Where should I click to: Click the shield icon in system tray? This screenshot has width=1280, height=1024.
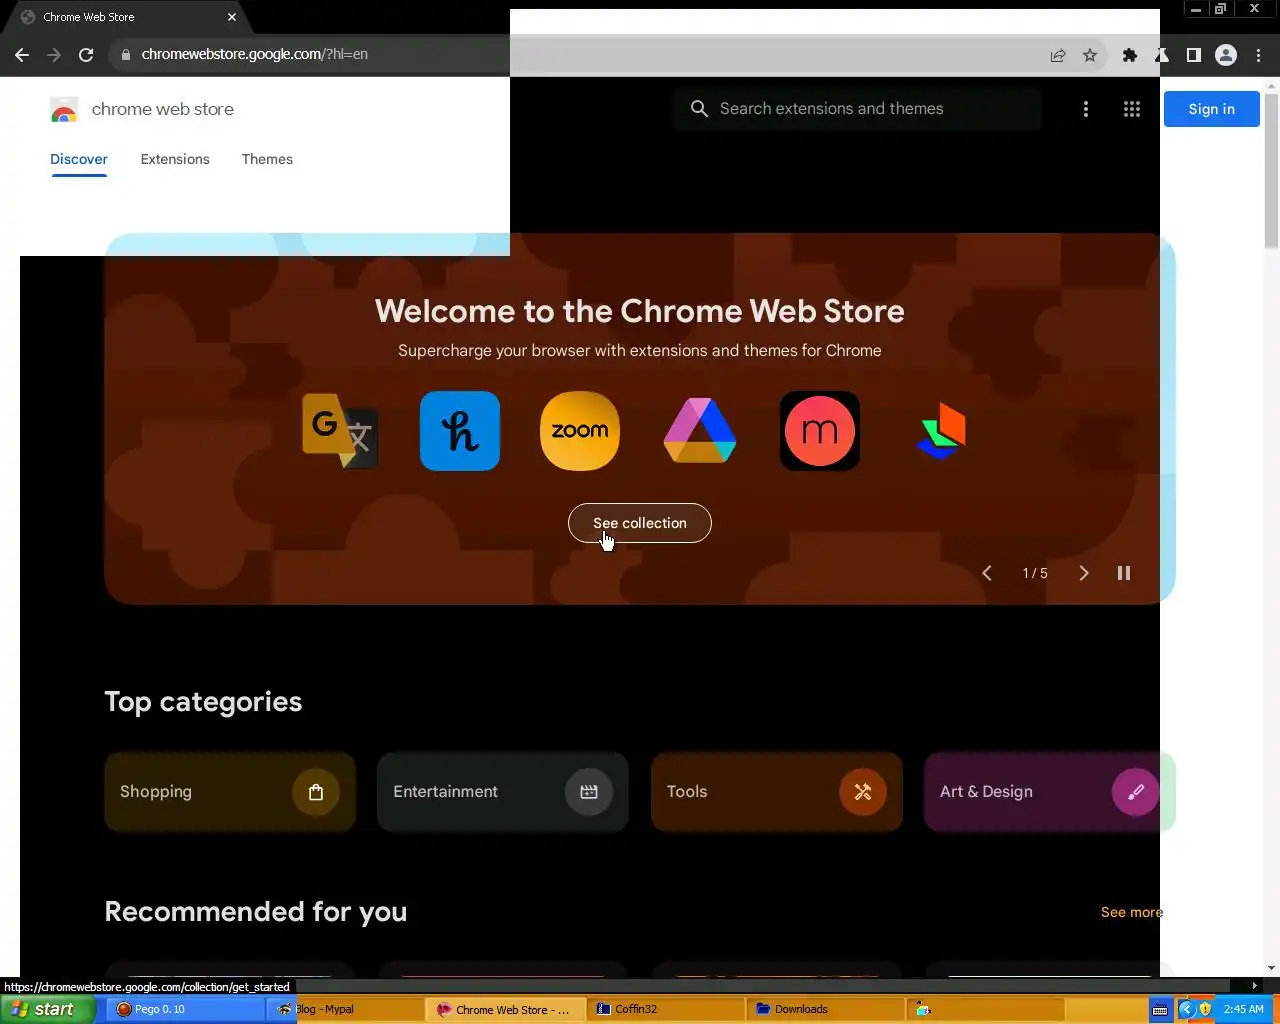pos(1205,1009)
